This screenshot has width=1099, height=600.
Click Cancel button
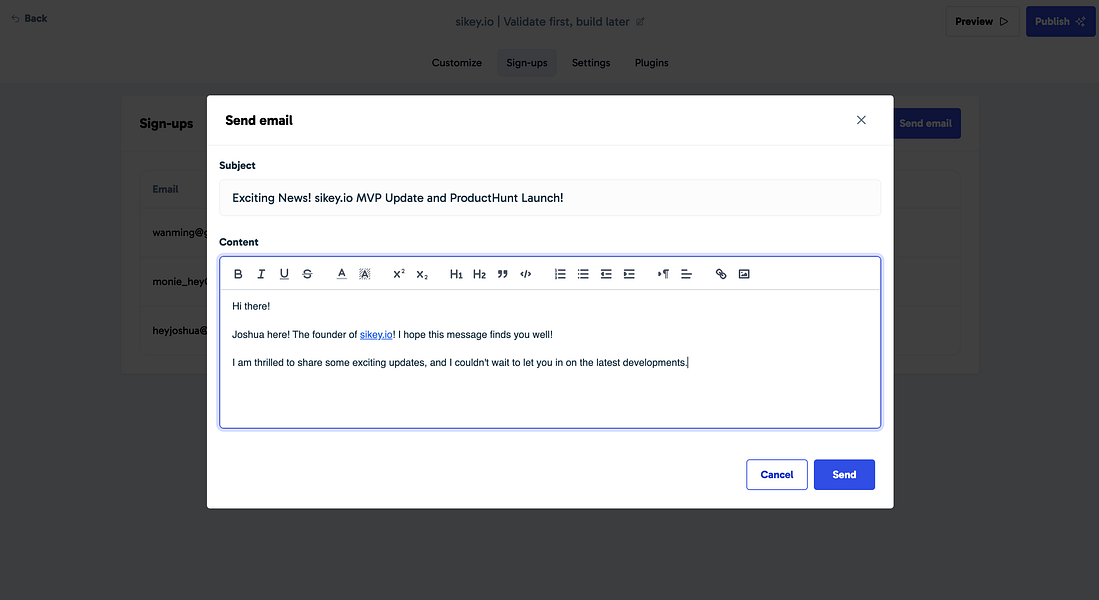[x=777, y=475]
